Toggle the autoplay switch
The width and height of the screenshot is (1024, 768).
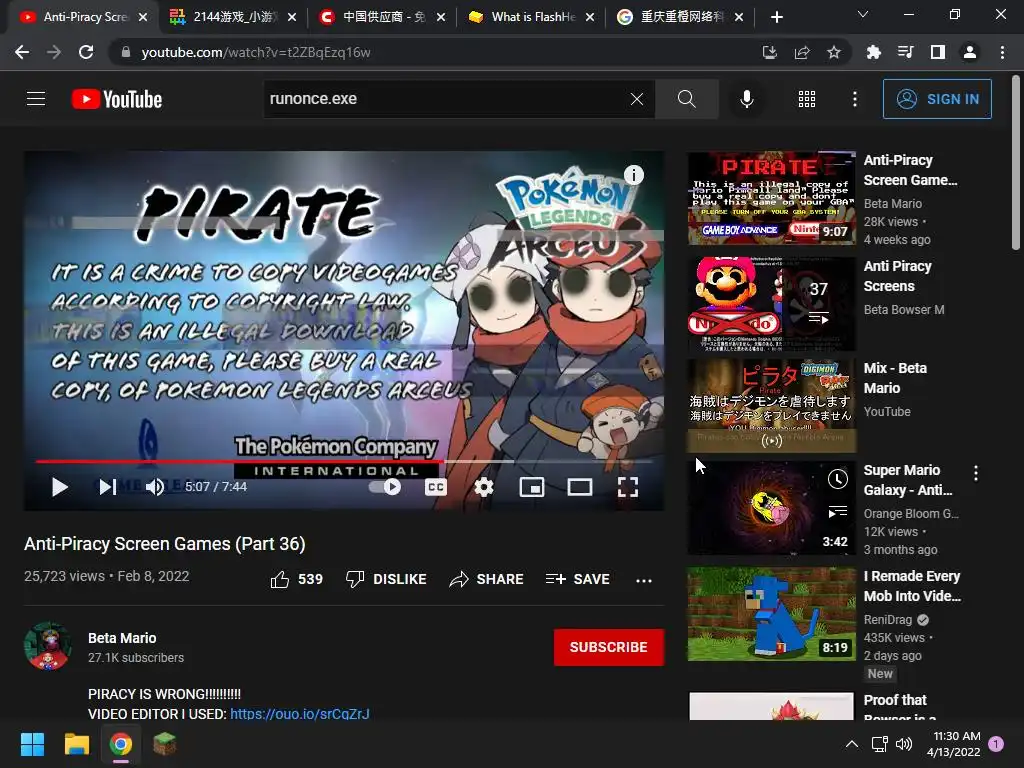(x=385, y=487)
